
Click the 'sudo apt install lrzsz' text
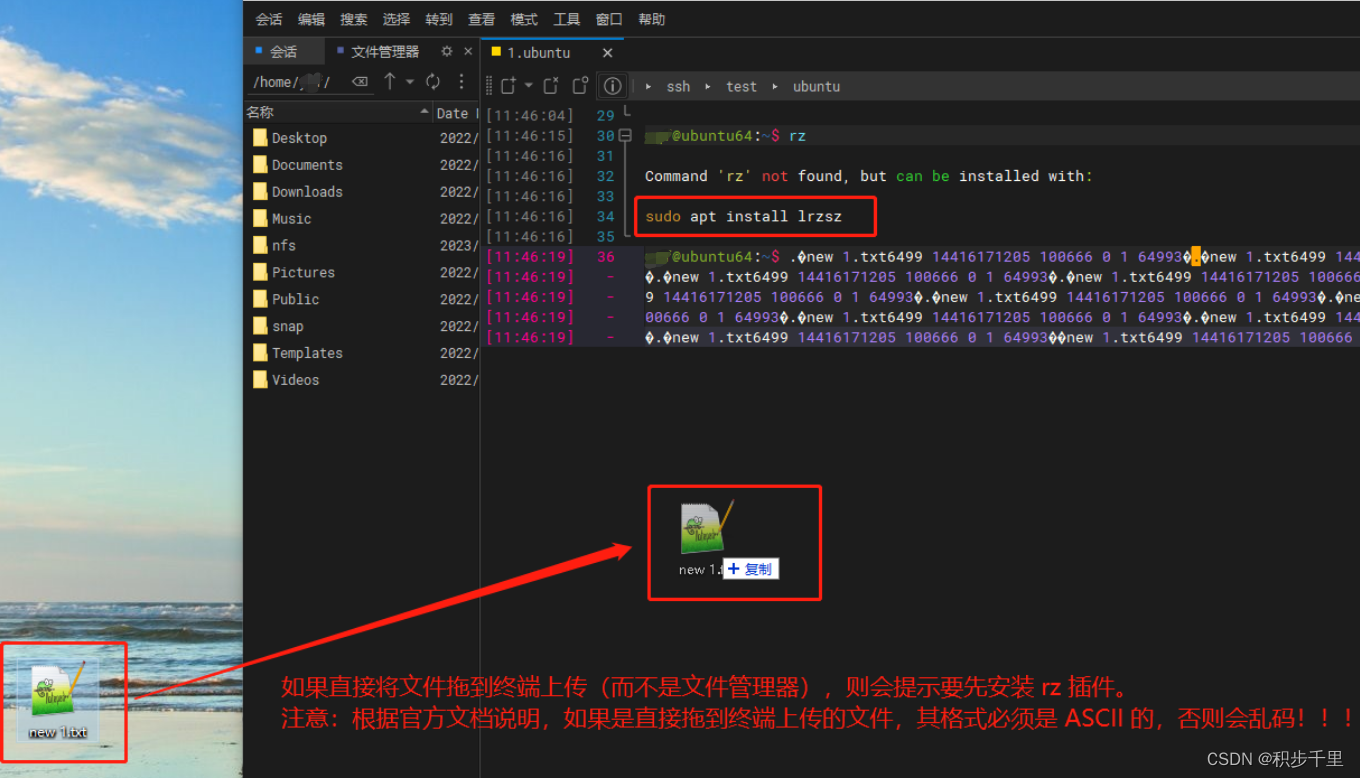coord(743,216)
